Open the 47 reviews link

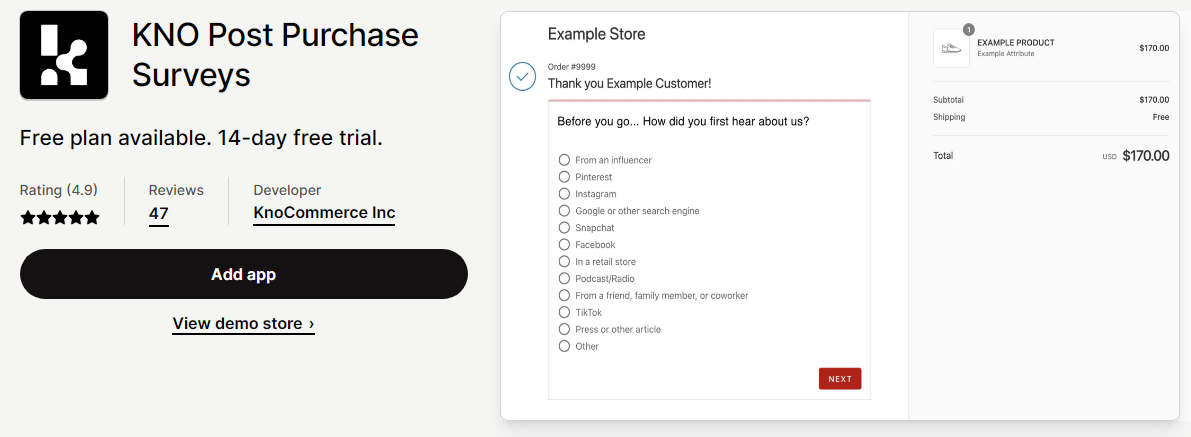pos(158,213)
